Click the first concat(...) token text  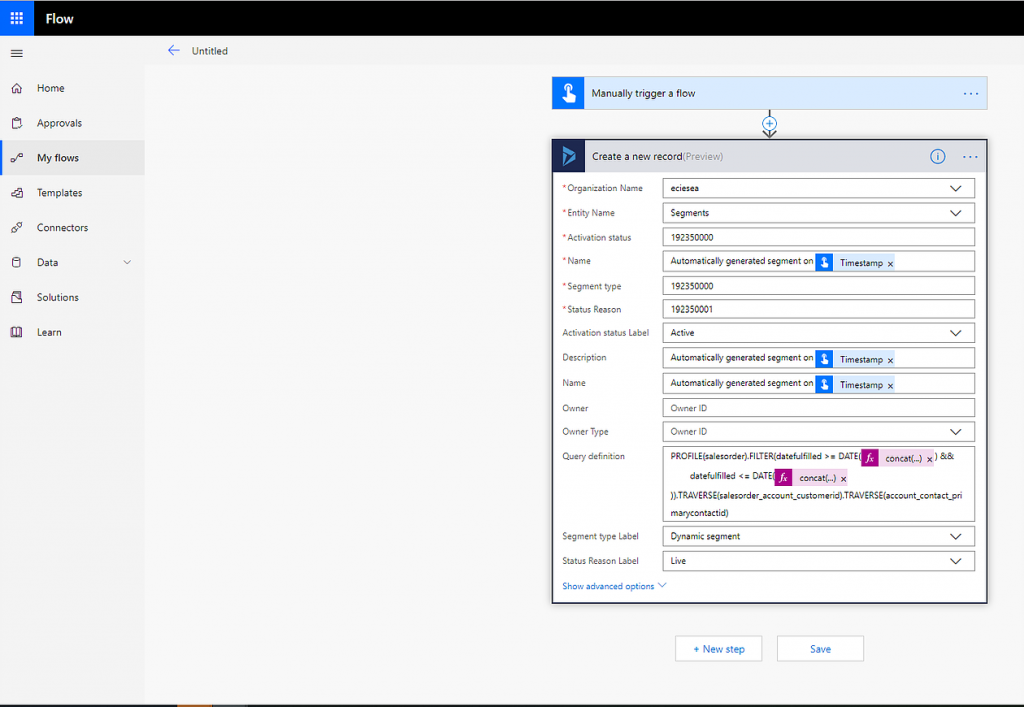pyautogui.click(x=904, y=459)
